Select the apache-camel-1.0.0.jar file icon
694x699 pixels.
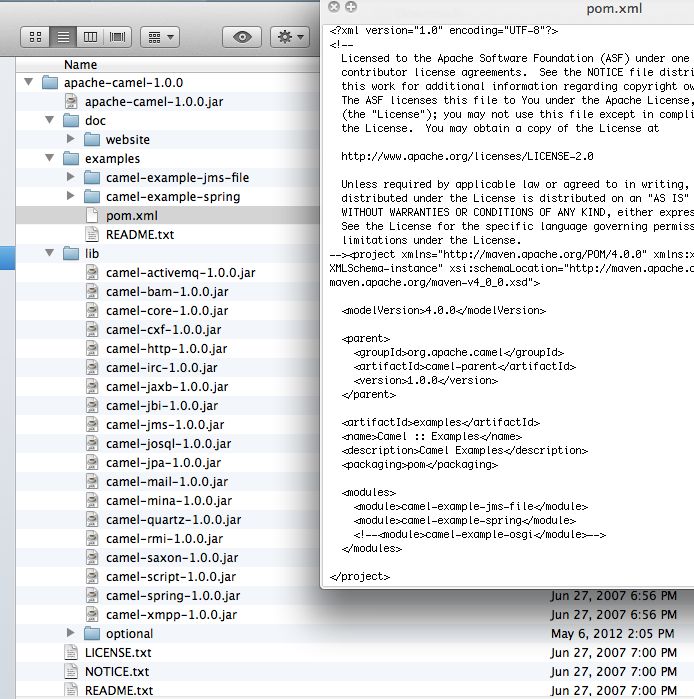point(71,101)
